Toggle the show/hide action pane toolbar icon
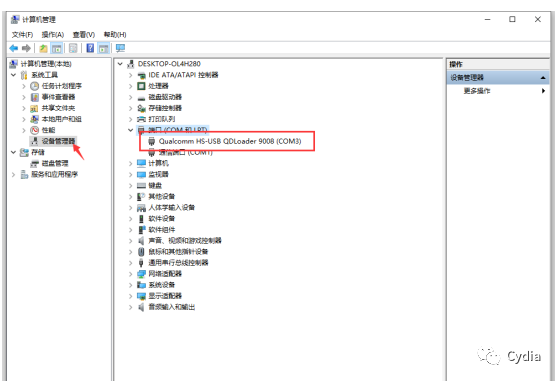 pos(104,48)
